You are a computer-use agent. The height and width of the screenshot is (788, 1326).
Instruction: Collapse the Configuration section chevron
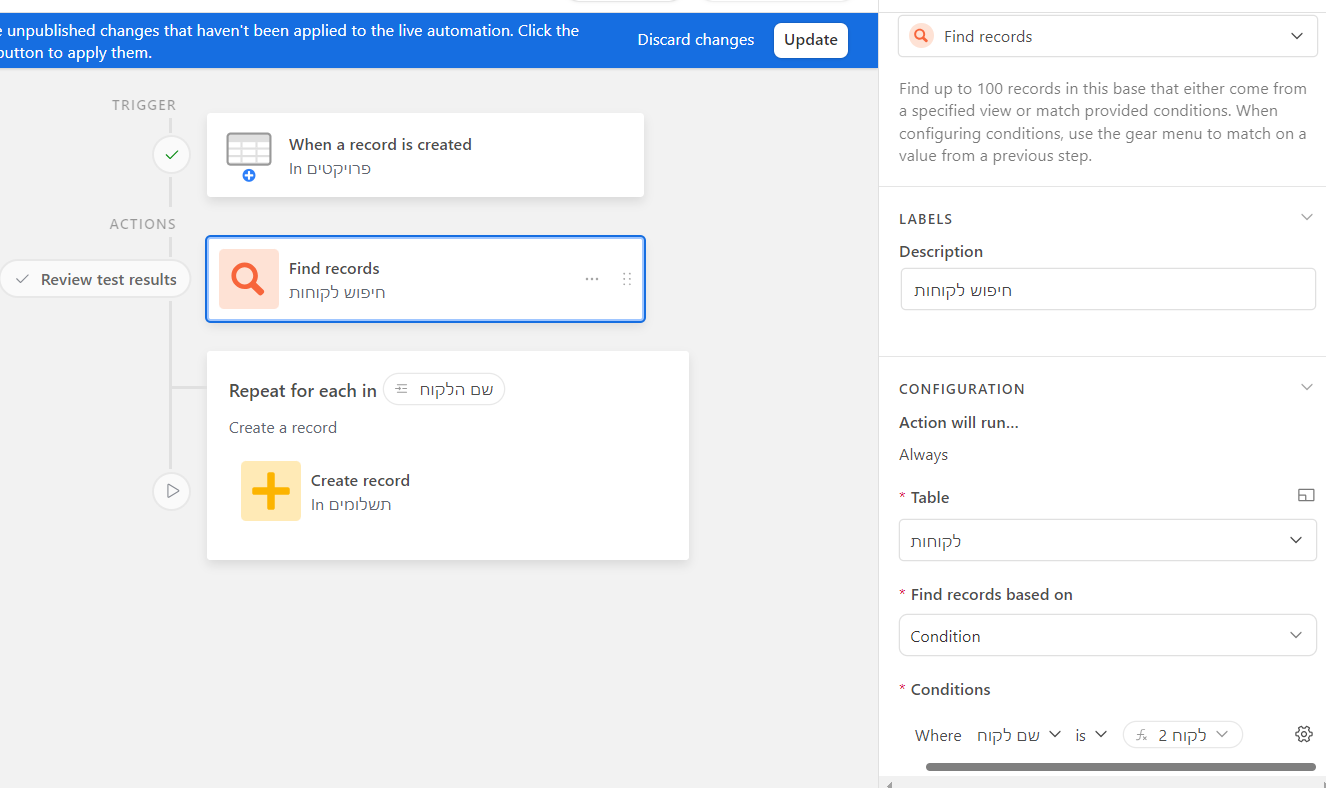1306,388
